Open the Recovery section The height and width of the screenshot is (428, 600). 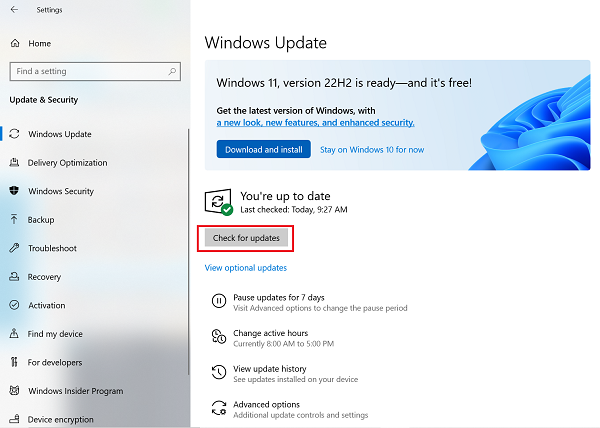(44, 277)
